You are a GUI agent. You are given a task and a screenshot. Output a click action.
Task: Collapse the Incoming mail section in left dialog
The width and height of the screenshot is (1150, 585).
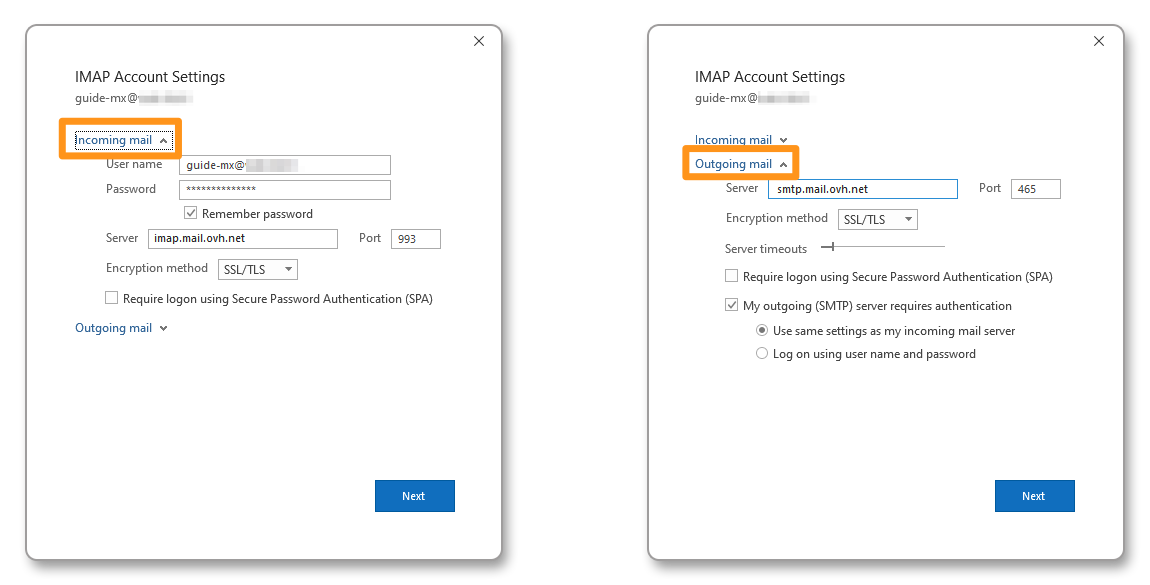tap(123, 141)
